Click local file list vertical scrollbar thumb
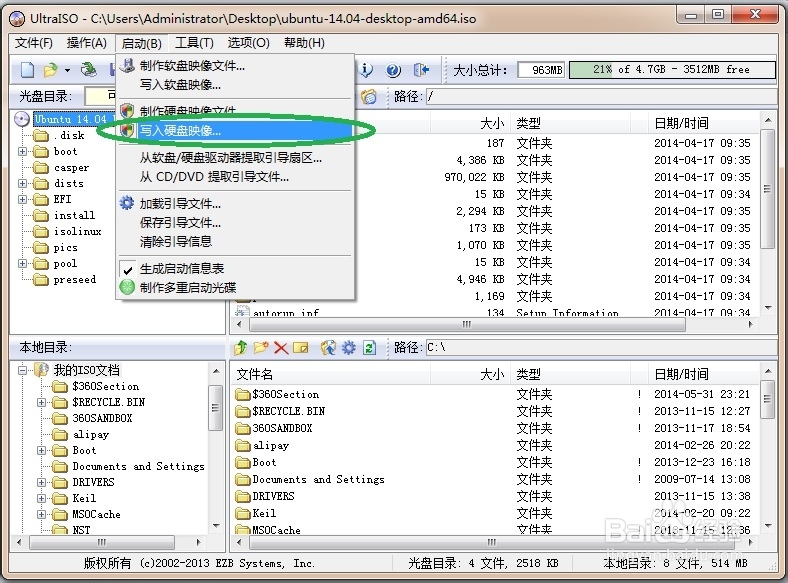The height and width of the screenshot is (583, 788). click(767, 399)
